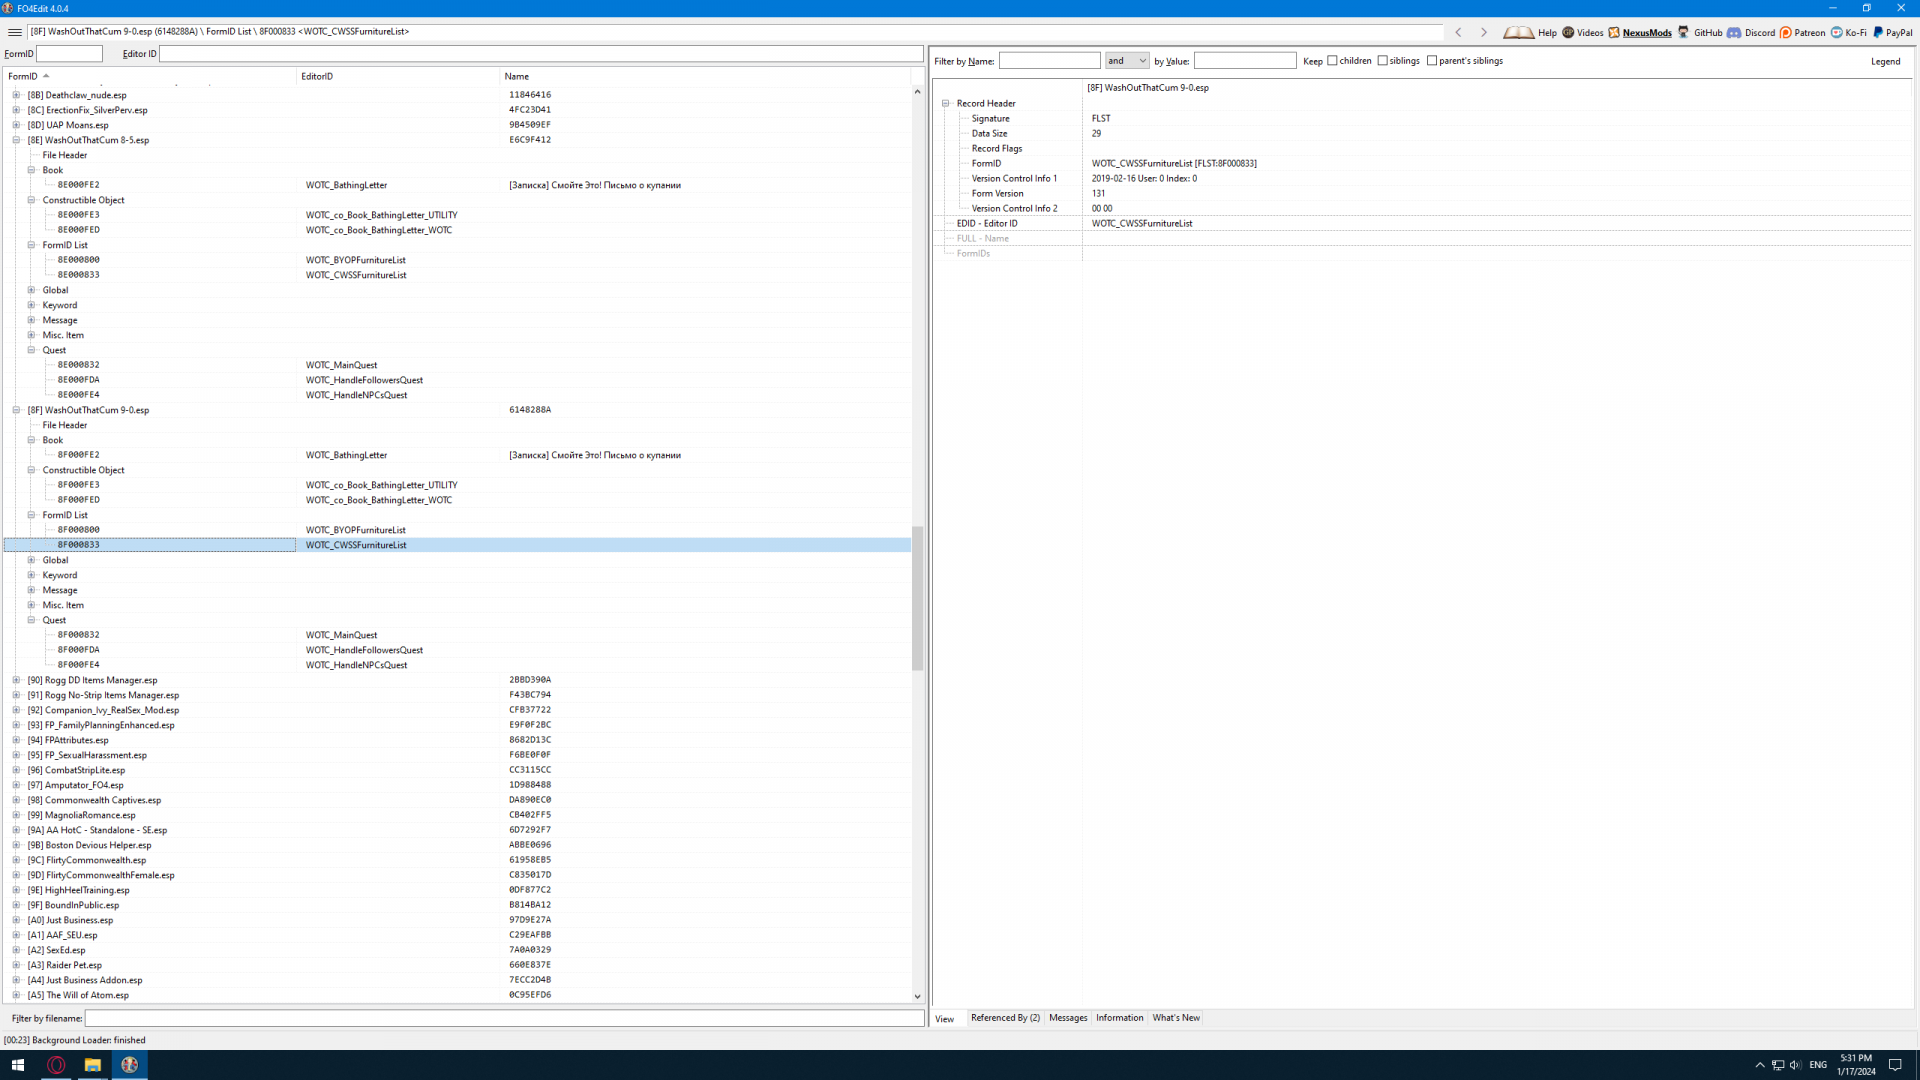Click the tree view vertical scrollbar thumb
The width and height of the screenshot is (1920, 1080).
917,598
